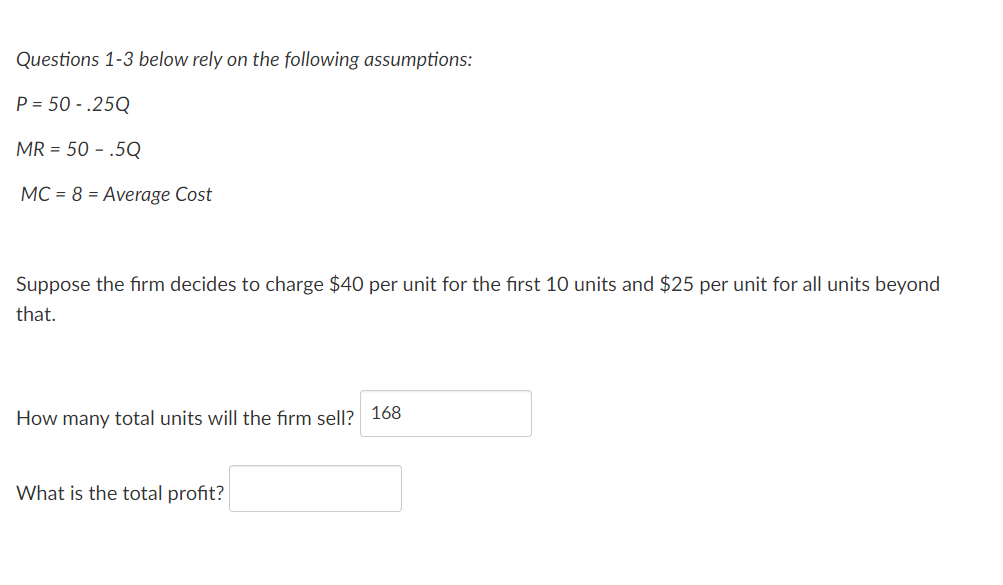Select the equation P = 50 - .25Q
This screenshot has height=585, width=1003.
point(72,104)
